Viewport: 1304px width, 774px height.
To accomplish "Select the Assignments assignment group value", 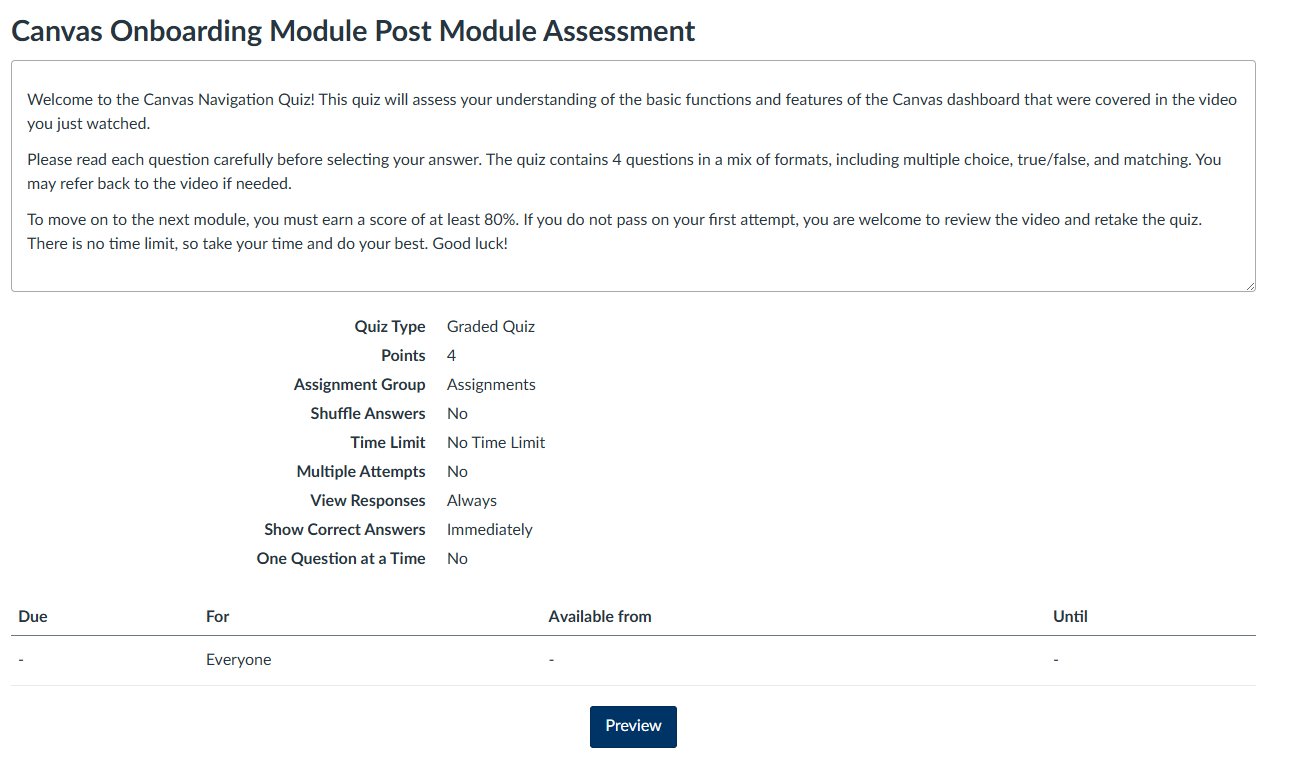I will tap(490, 384).
